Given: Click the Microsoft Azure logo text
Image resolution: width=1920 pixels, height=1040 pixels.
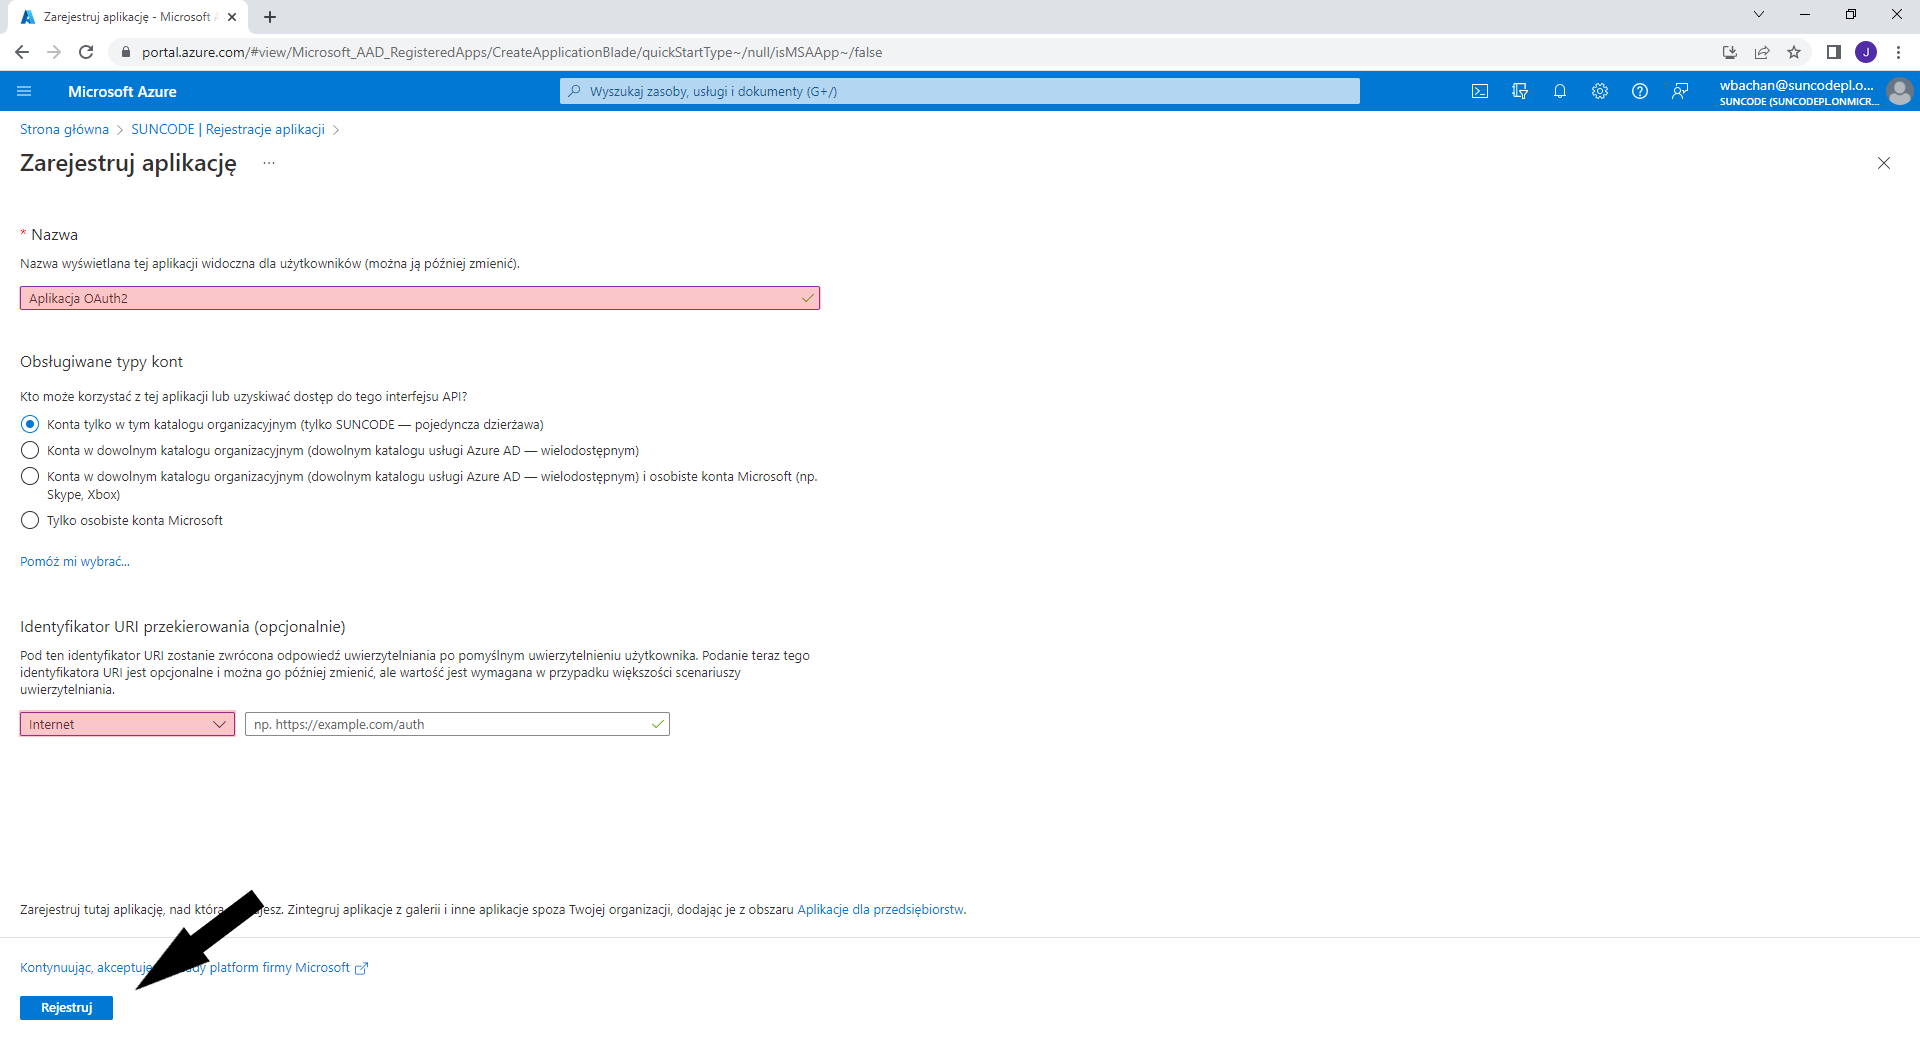Looking at the screenshot, I should coord(122,91).
